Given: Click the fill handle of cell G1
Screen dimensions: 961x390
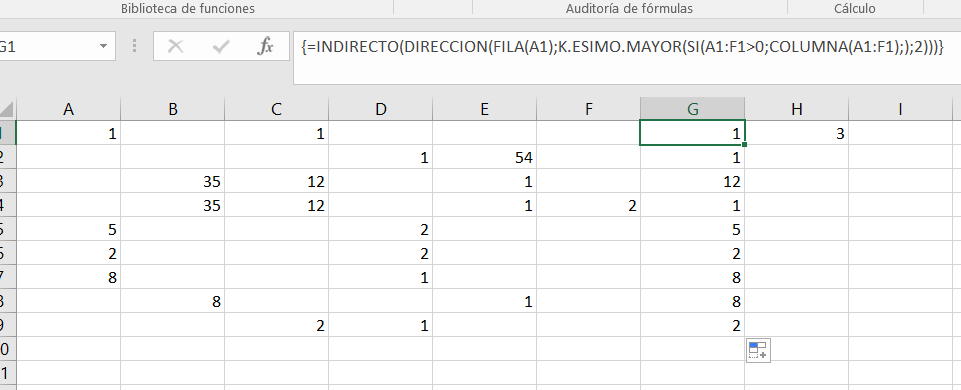Looking at the screenshot, I should (x=745, y=145).
